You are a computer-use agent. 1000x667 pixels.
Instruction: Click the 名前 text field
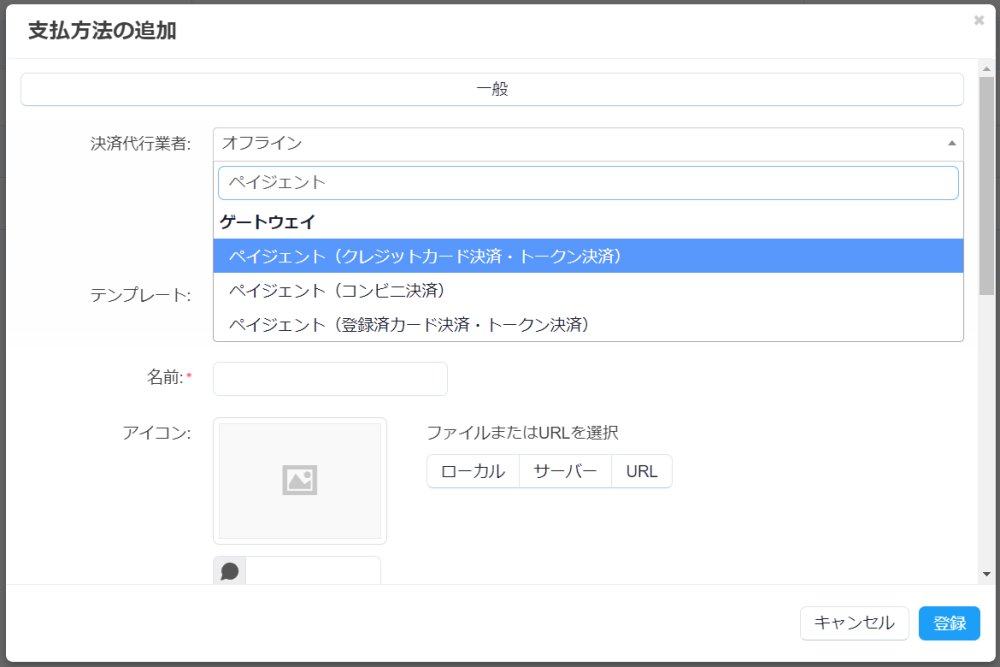[330, 379]
